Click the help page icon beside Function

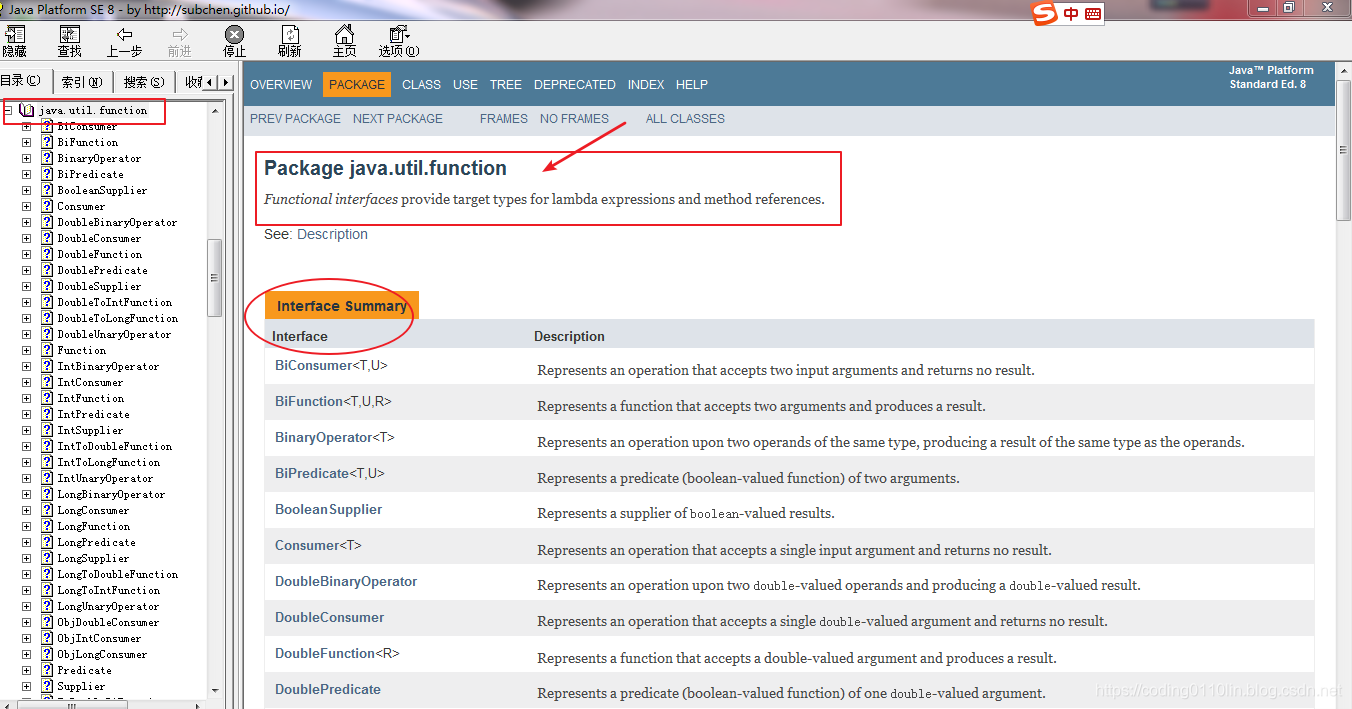tap(47, 350)
